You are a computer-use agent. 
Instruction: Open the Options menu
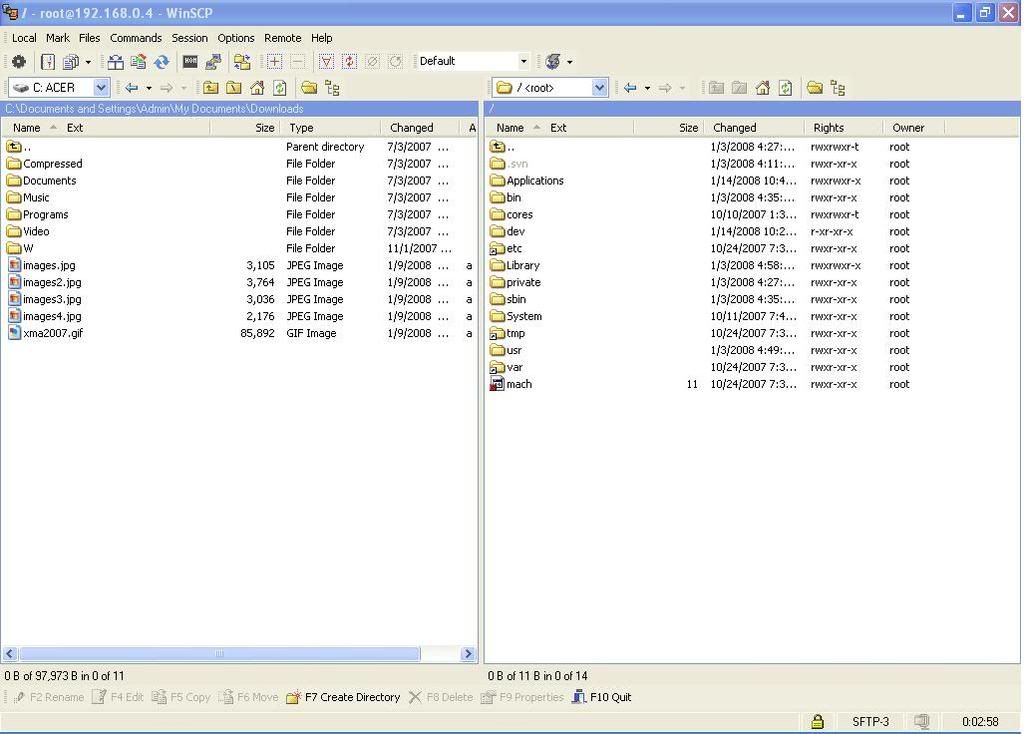236,38
